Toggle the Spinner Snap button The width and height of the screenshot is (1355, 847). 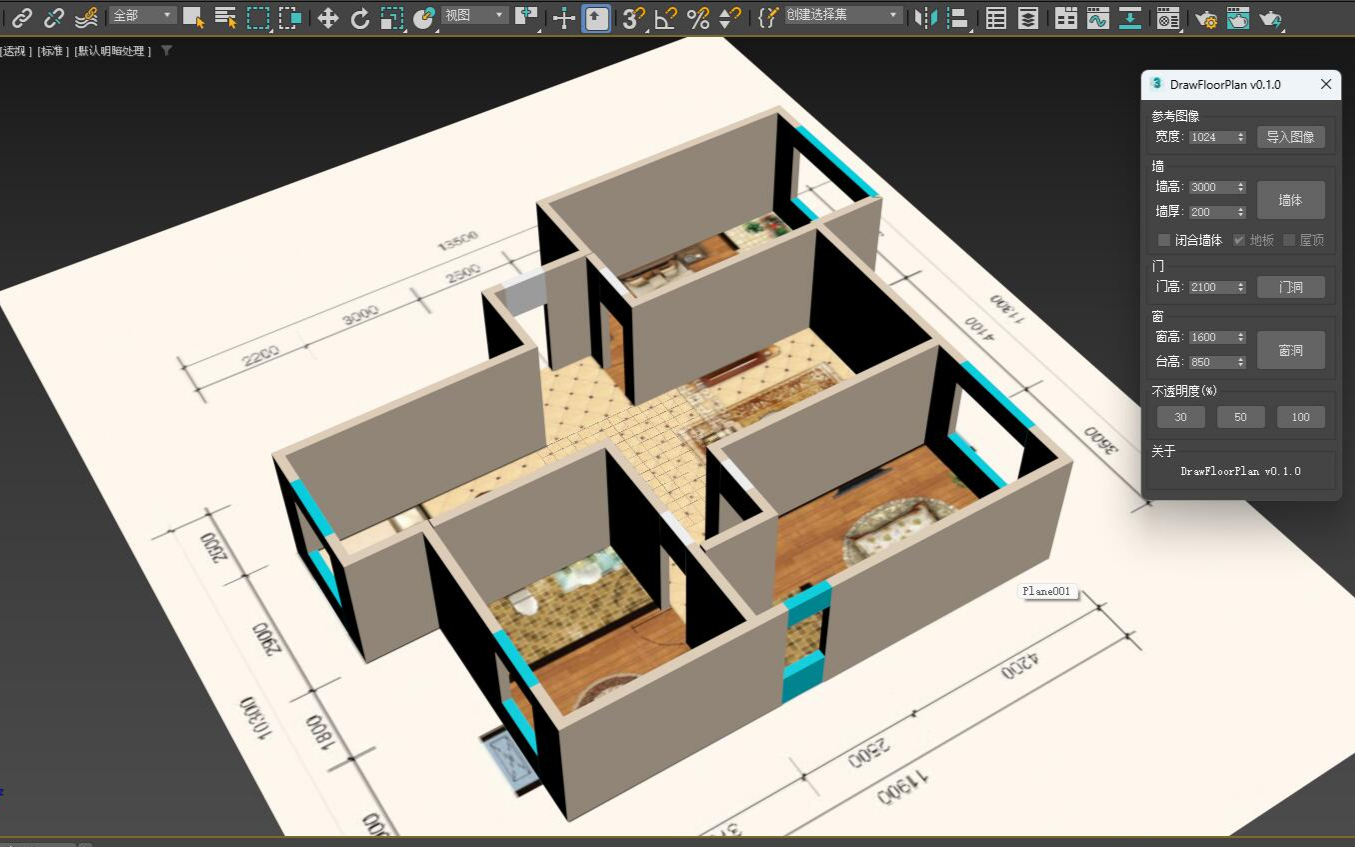point(730,17)
